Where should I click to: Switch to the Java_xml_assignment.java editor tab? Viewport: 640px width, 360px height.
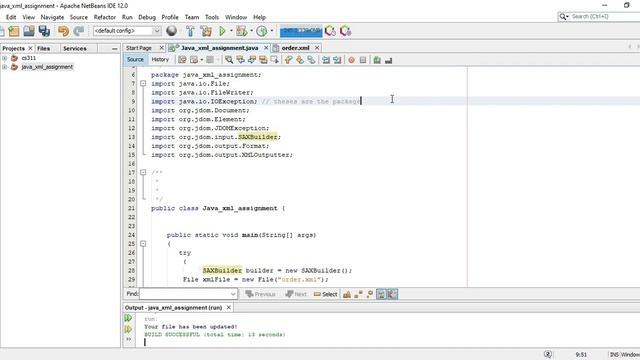tap(220, 48)
